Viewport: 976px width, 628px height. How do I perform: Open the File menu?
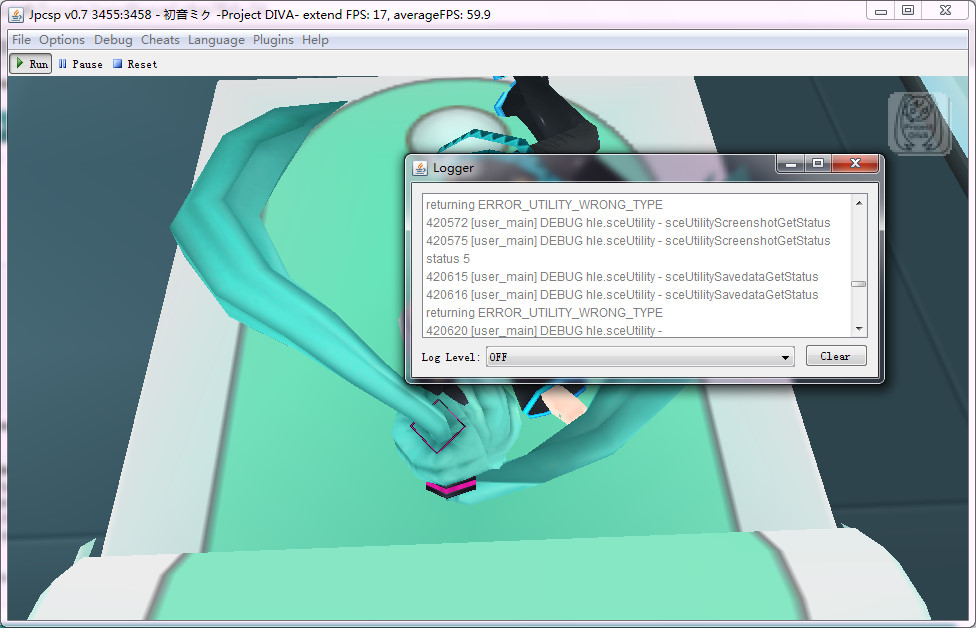coord(21,40)
